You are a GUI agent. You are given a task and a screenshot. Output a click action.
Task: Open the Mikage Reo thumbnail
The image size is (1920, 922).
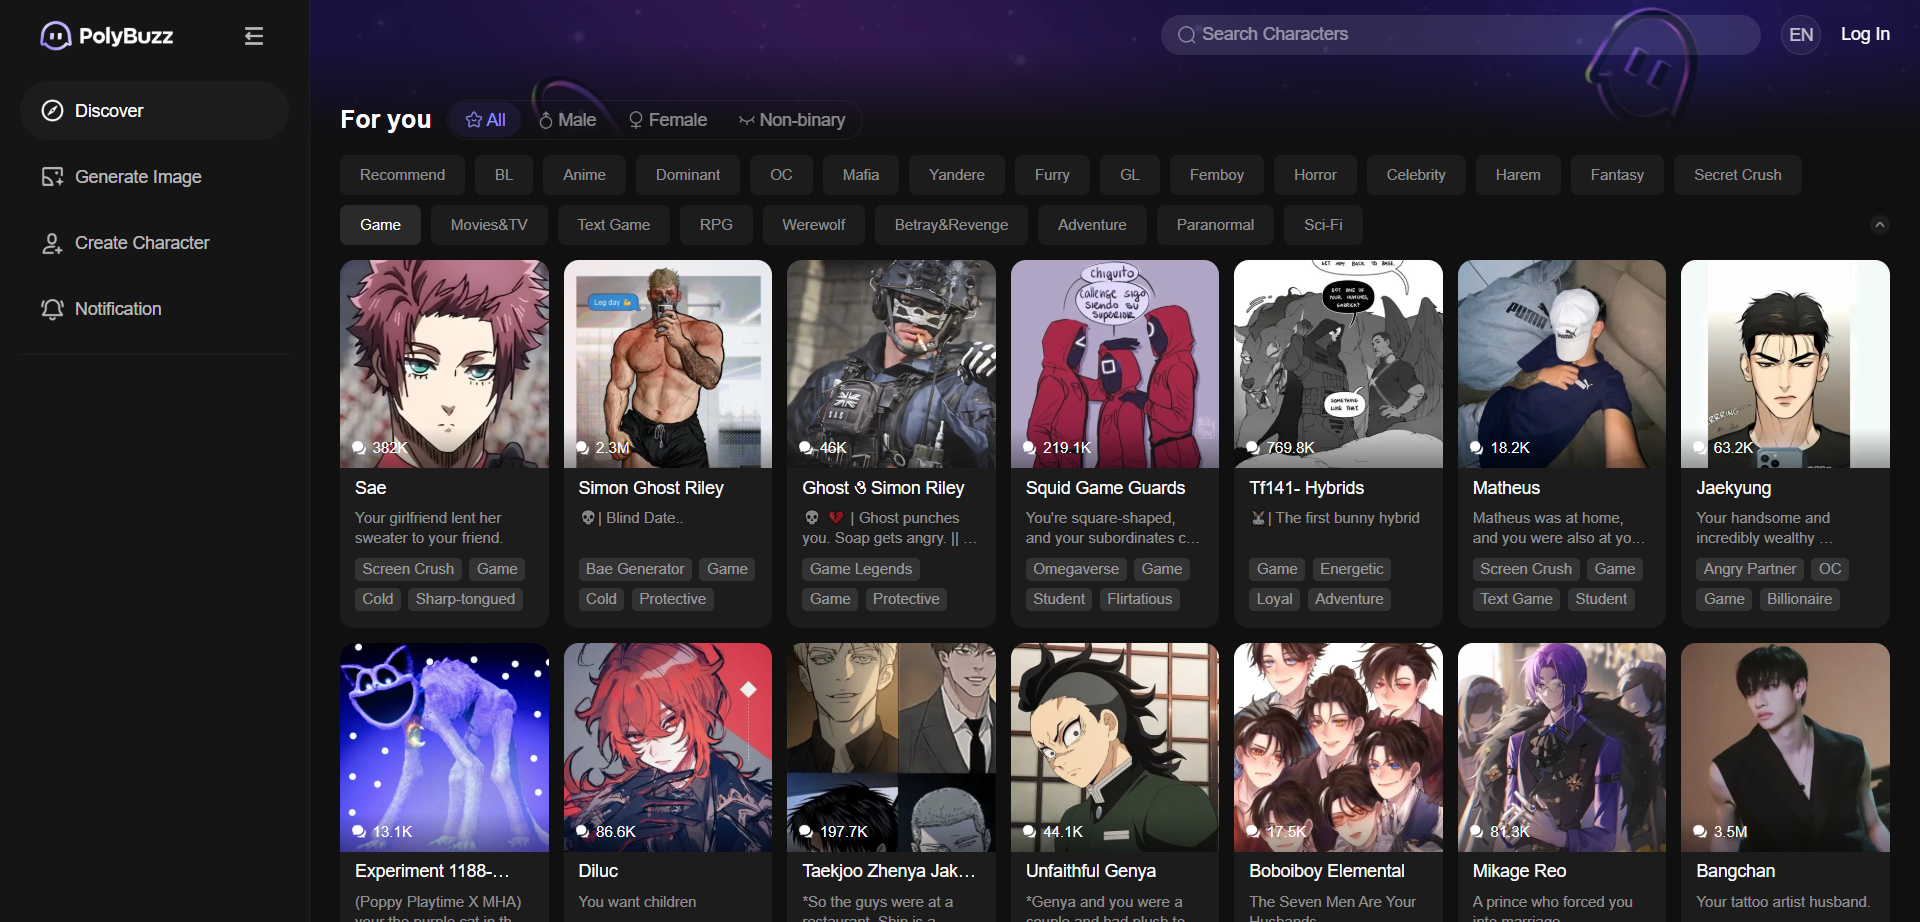pyautogui.click(x=1562, y=748)
